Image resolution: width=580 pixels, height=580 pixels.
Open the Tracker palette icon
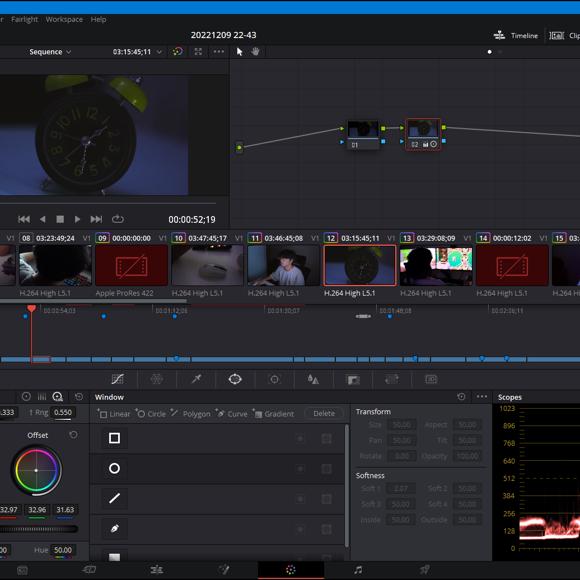274,379
